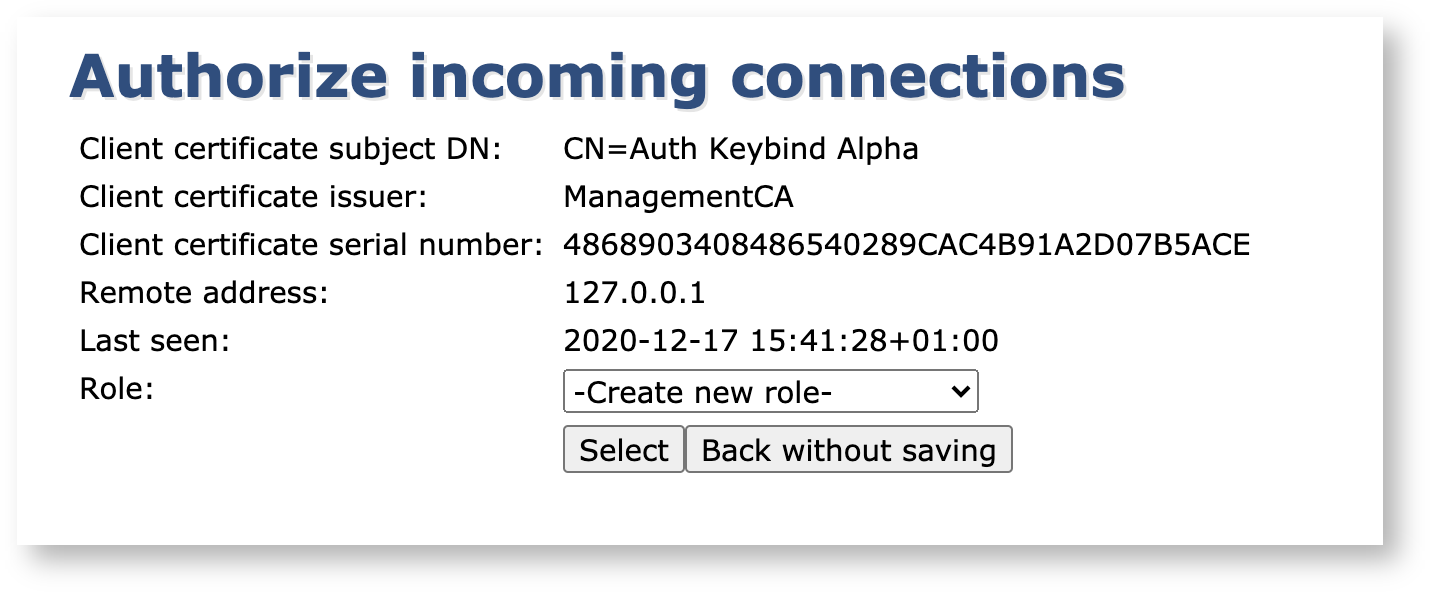
Task: Click the Back without saving button
Action: pyautogui.click(x=848, y=450)
